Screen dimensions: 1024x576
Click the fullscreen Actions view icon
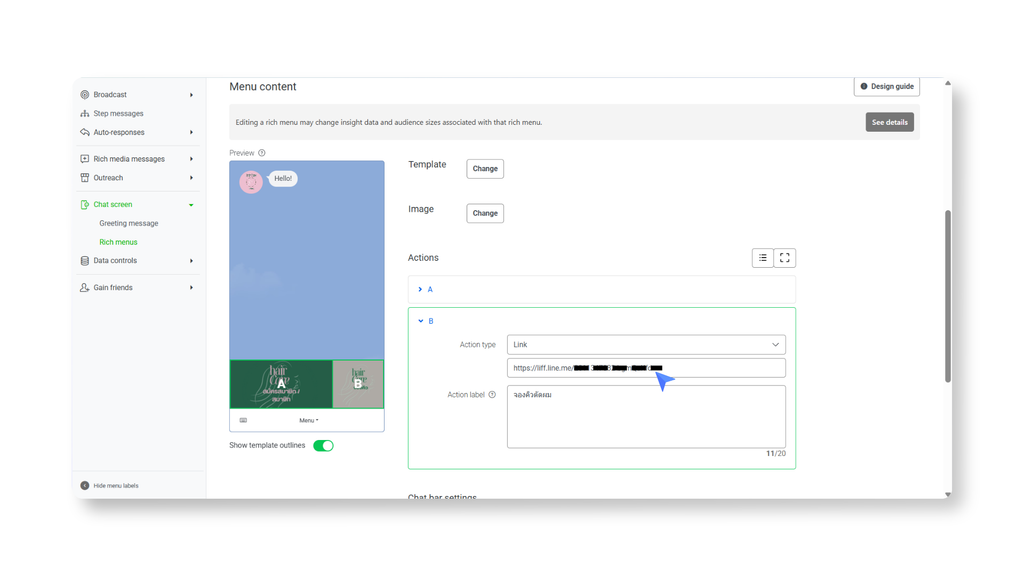(x=785, y=258)
